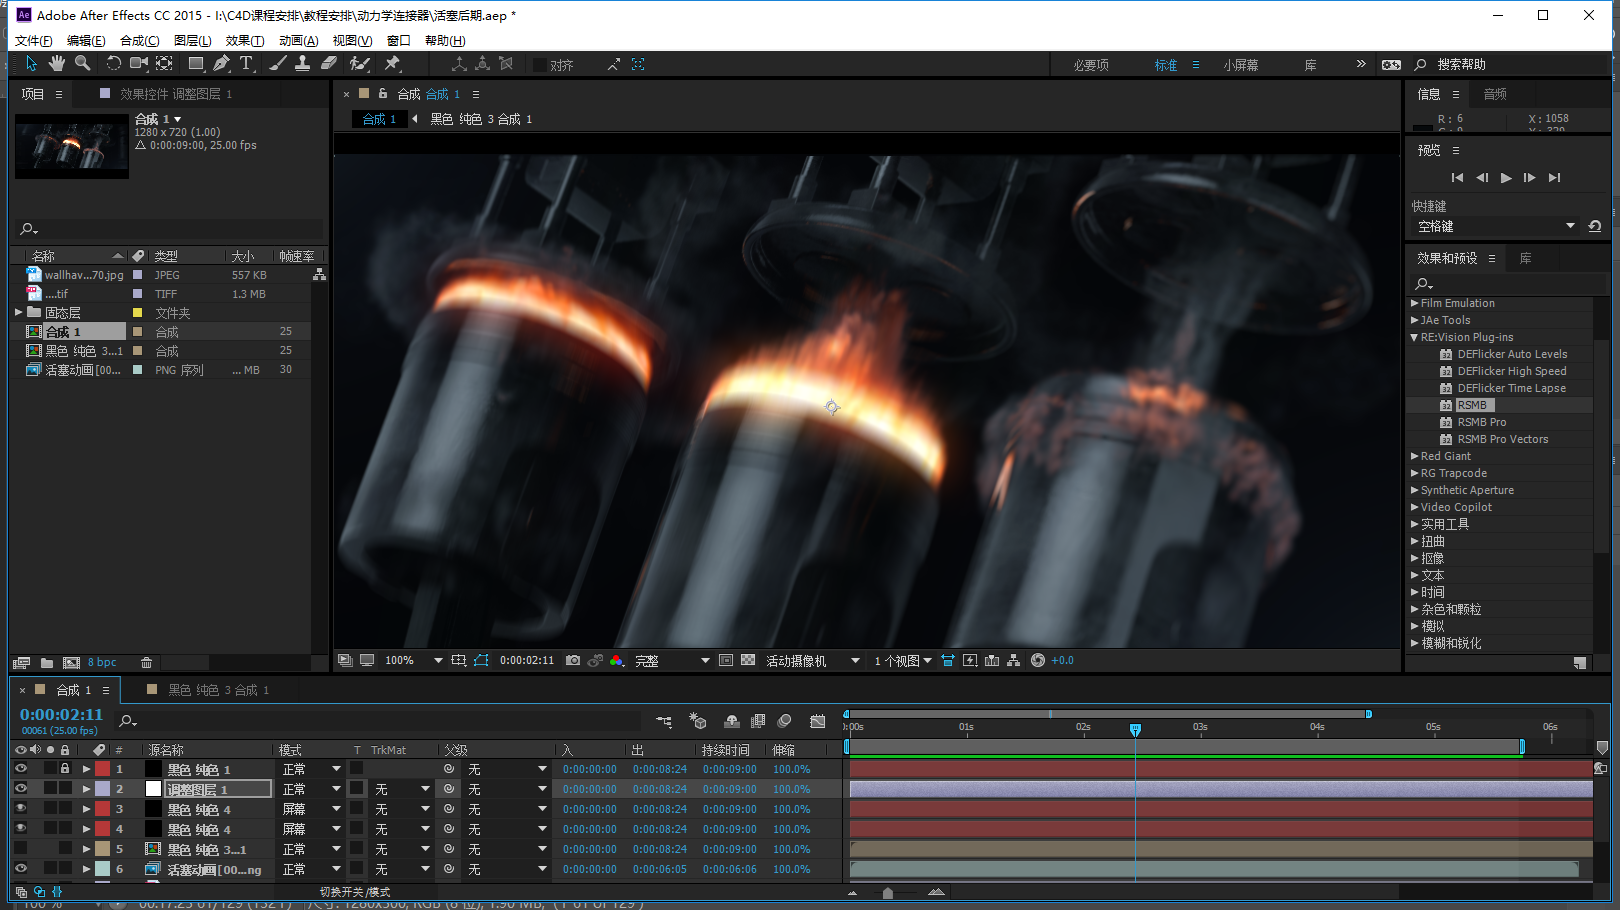Enable the snapping 对齐 checkbox
Screen dimensions: 1620x910
point(540,65)
